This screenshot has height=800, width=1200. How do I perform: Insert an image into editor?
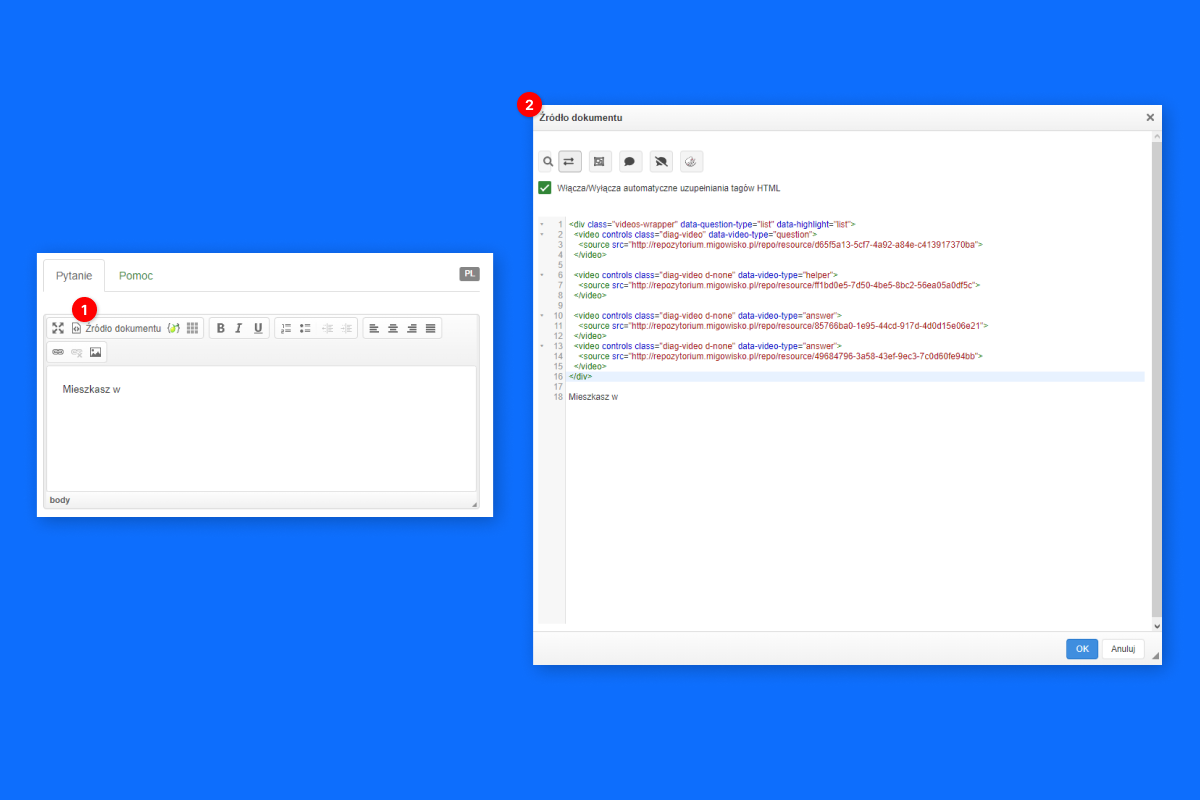[96, 352]
